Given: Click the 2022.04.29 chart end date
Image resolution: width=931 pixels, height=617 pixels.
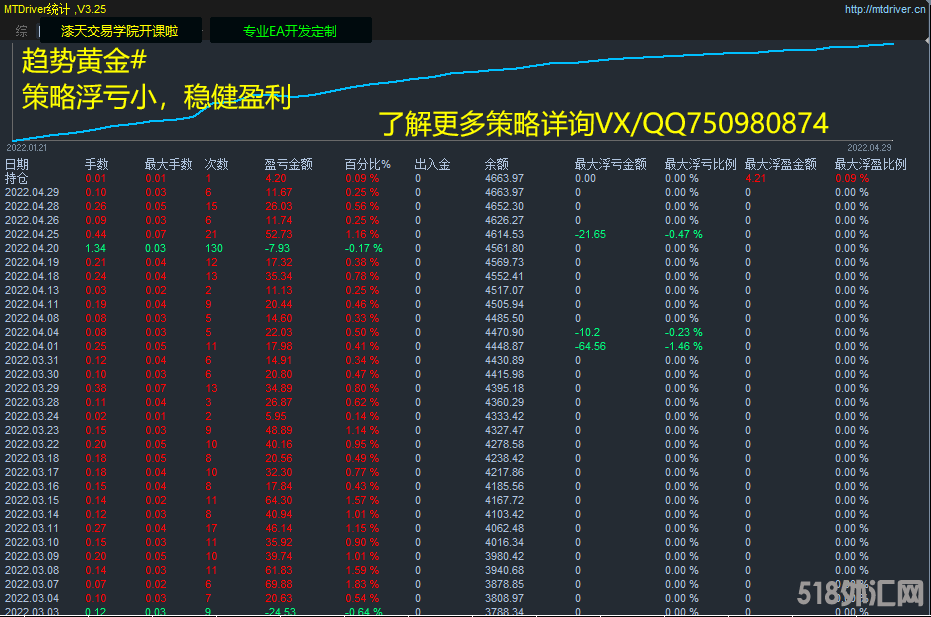Looking at the screenshot, I should point(868,147).
